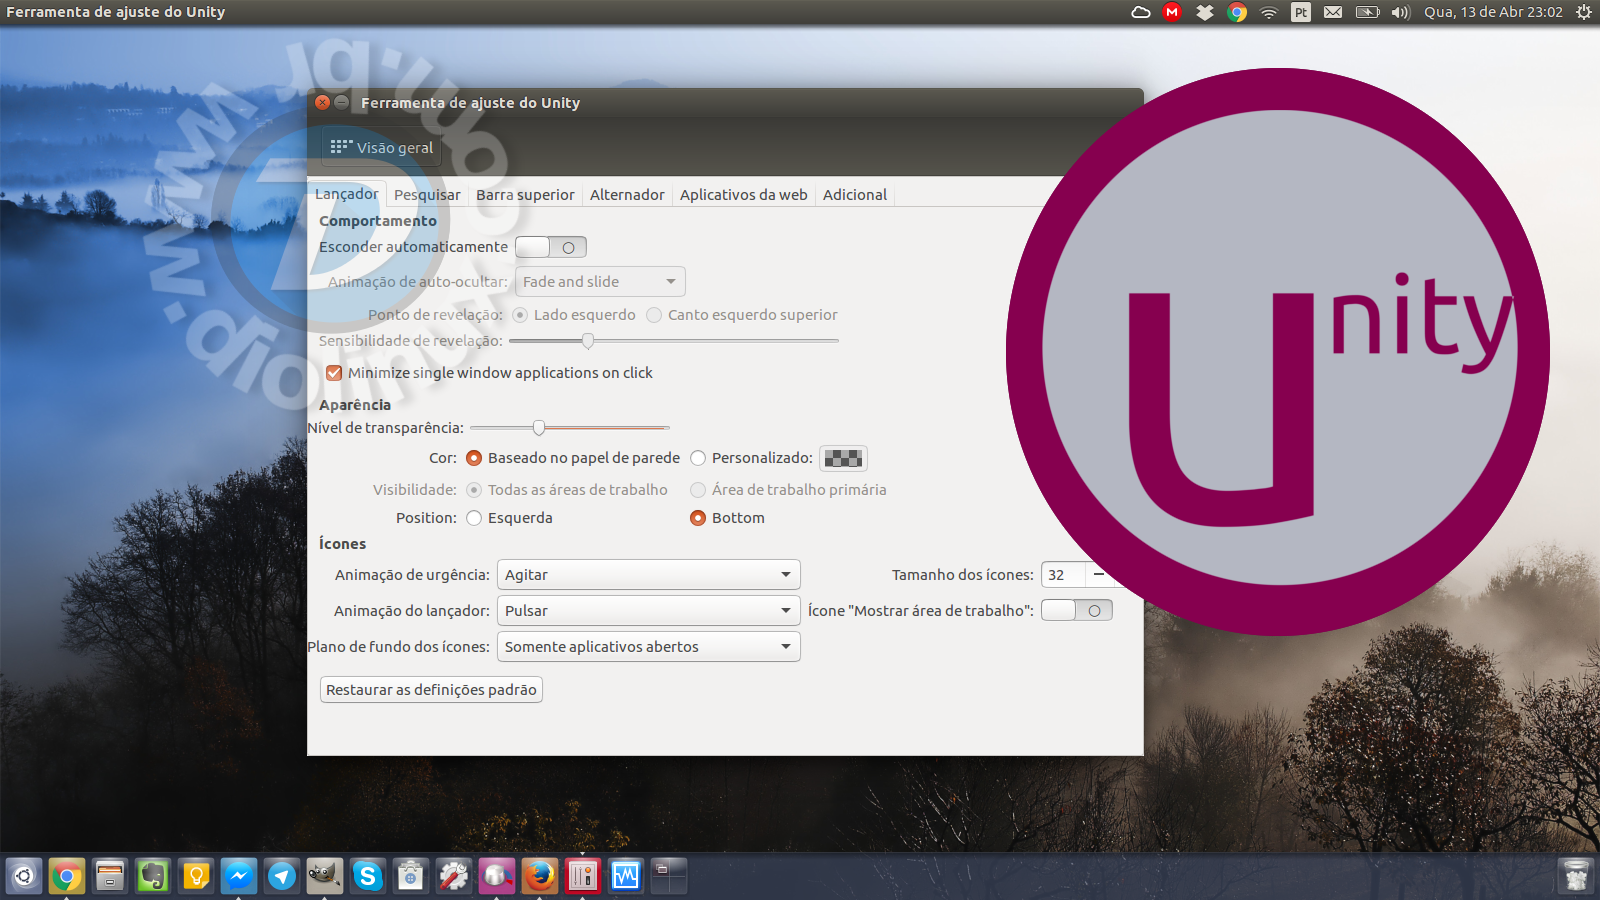Open the Dropbox tray indicator
Screen dimensions: 1600x900
(1205, 12)
